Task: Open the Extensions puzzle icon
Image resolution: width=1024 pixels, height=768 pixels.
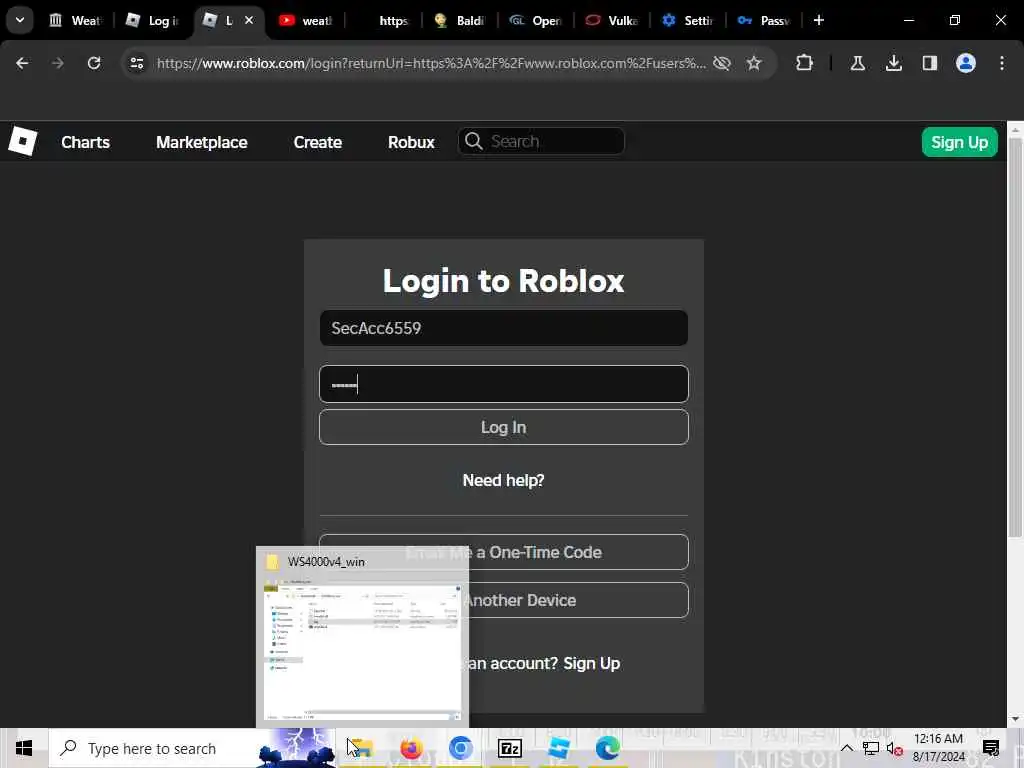Action: [805, 63]
